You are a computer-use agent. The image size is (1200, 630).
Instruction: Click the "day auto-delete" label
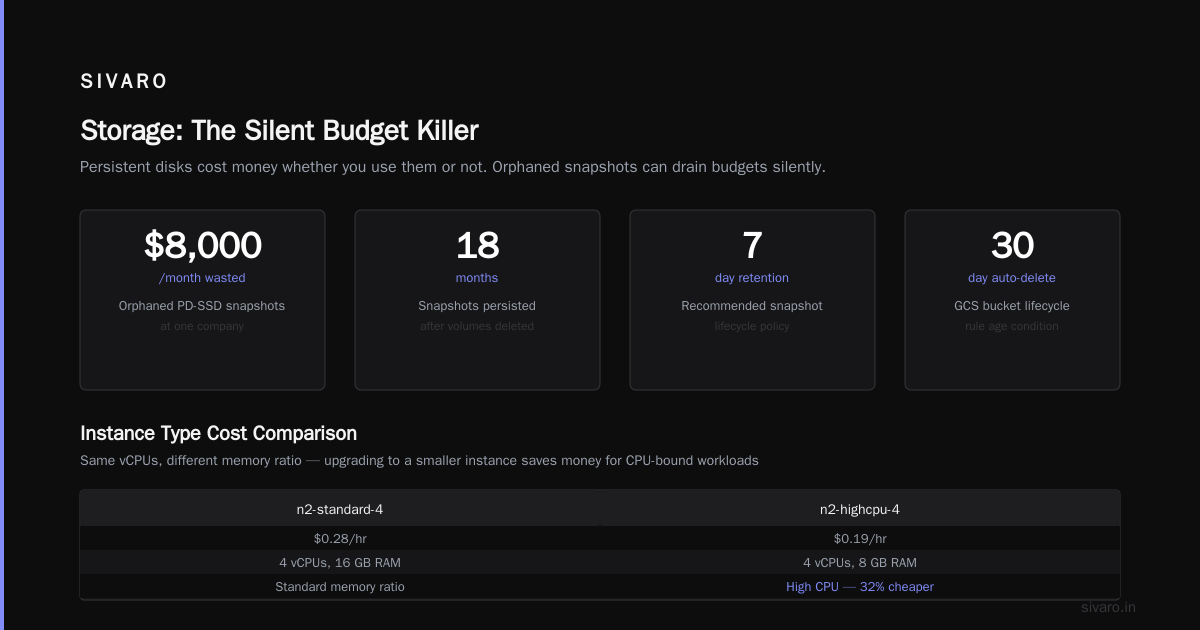pyautogui.click(x=1012, y=278)
